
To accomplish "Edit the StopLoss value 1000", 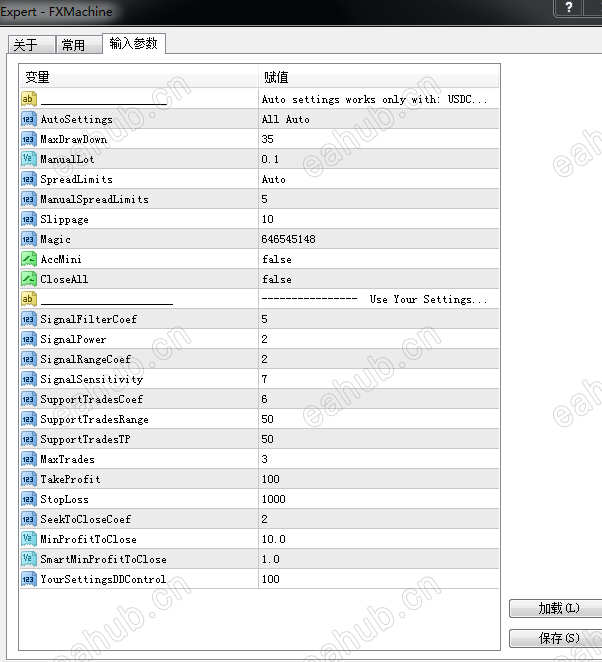I will point(378,499).
